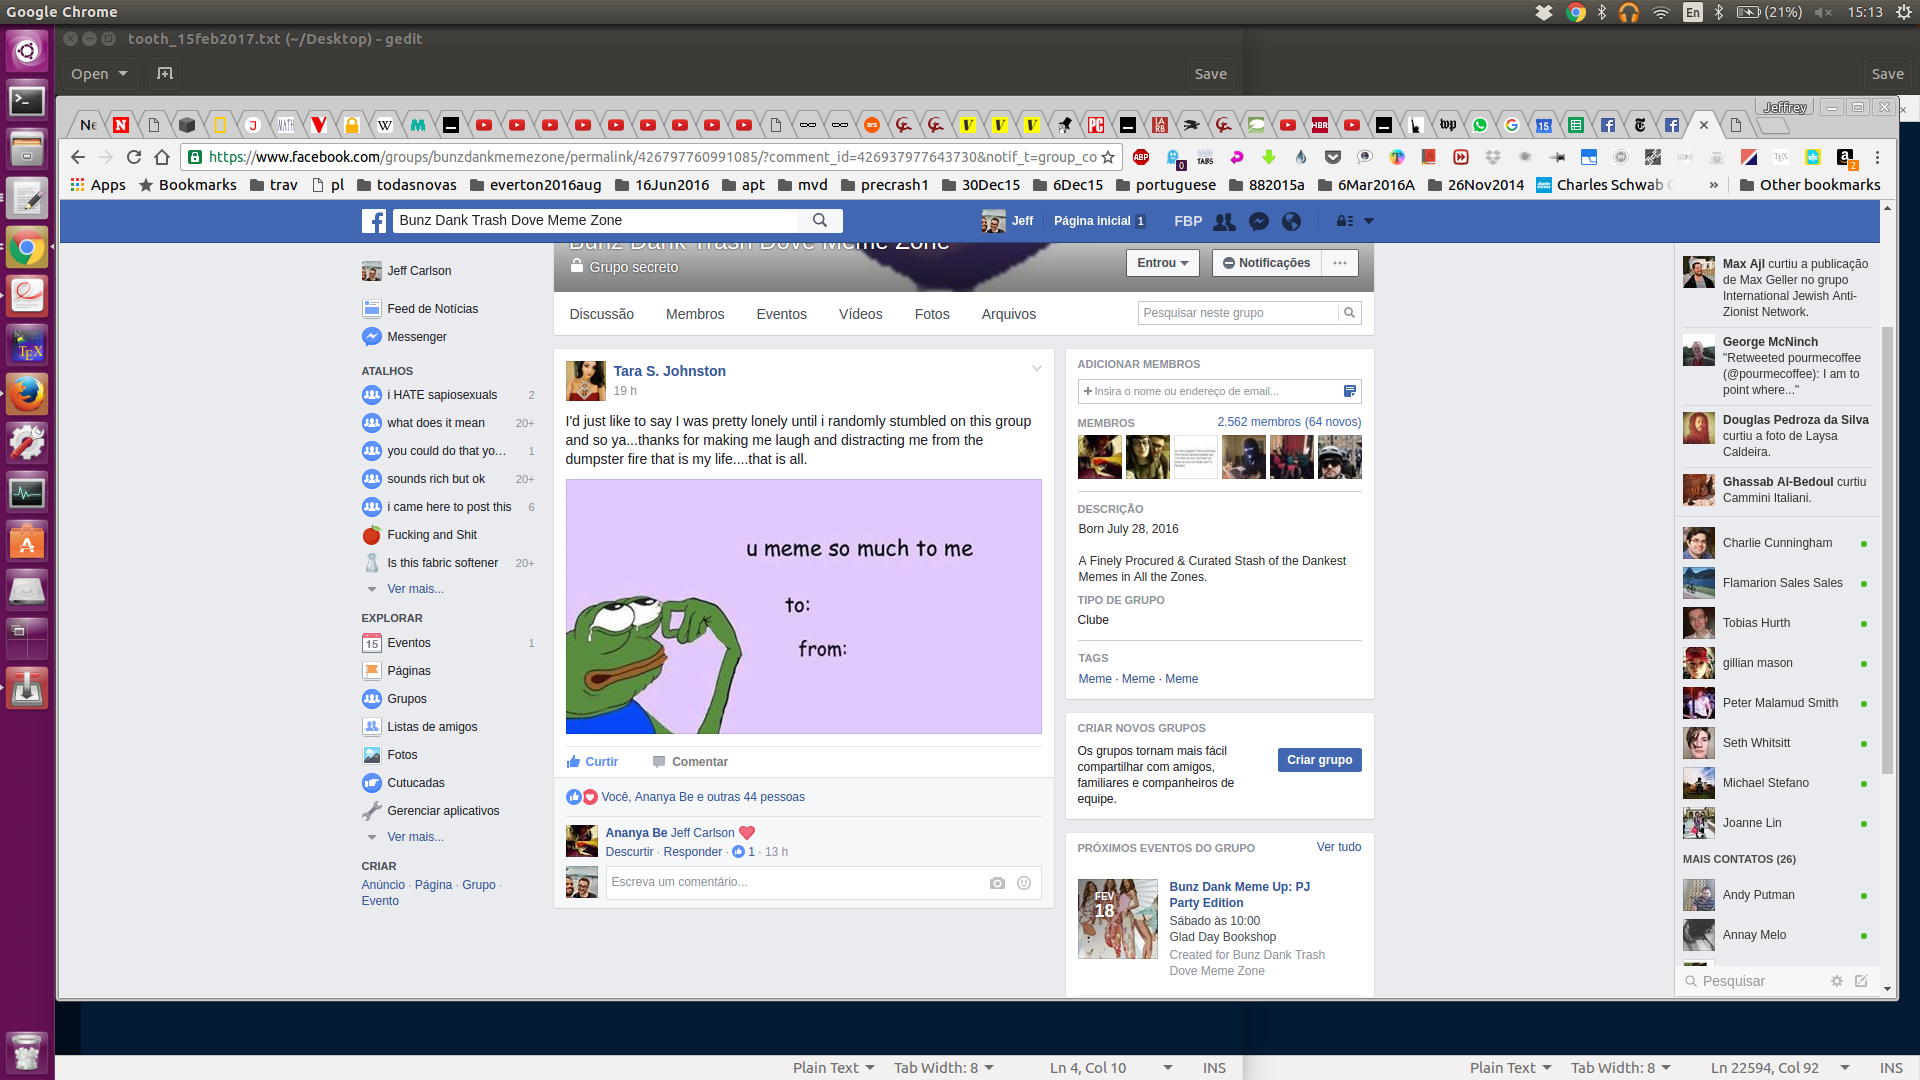Open Other bookmarks folder
Viewport: 1920px width, 1080px height.
click(x=1810, y=185)
